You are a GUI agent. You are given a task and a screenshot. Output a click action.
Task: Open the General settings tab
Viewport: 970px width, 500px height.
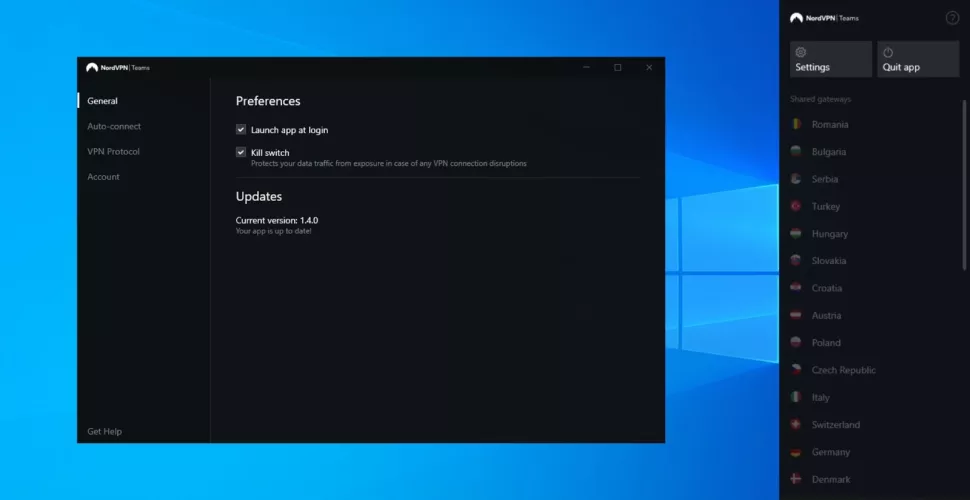coord(102,101)
